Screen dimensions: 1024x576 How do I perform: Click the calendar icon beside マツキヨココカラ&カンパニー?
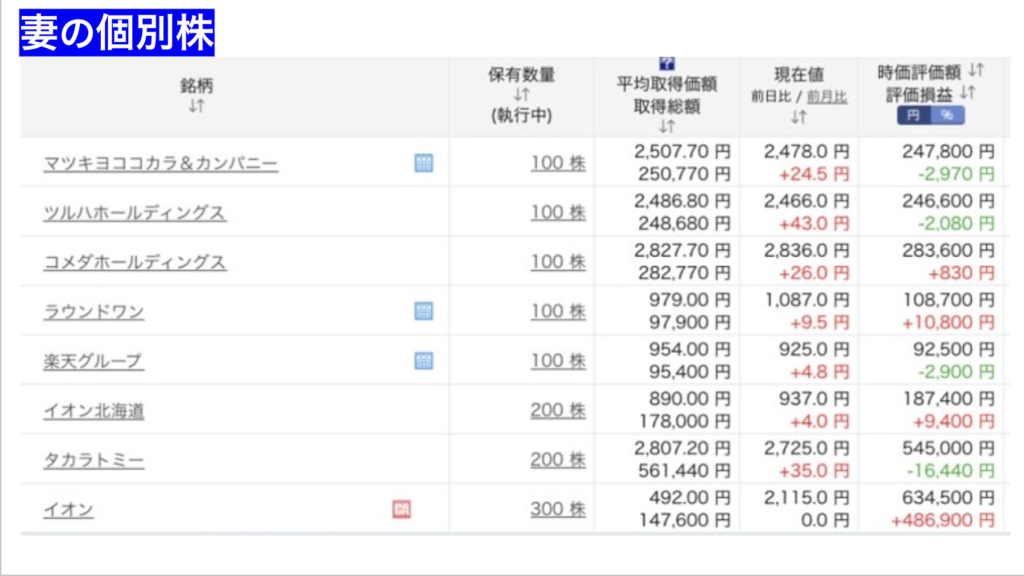423,163
